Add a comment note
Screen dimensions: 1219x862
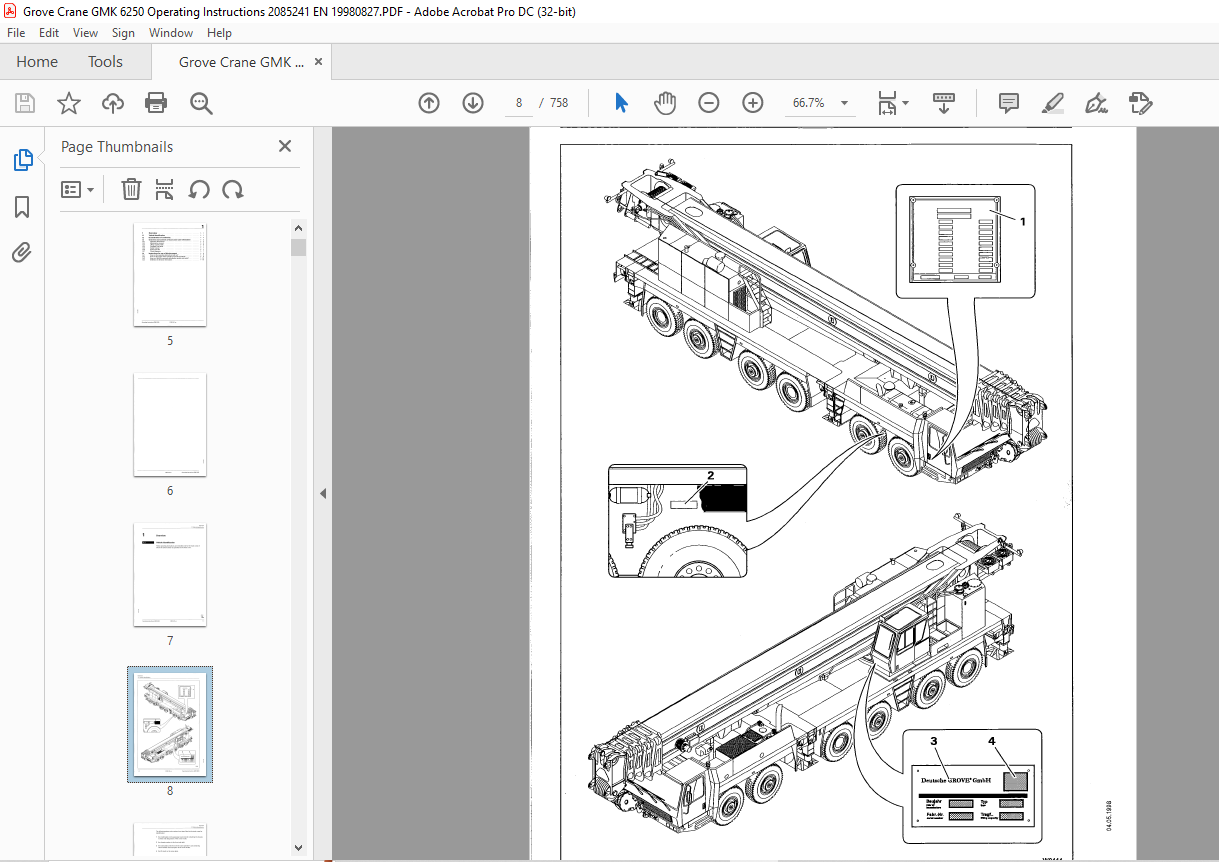(1009, 103)
